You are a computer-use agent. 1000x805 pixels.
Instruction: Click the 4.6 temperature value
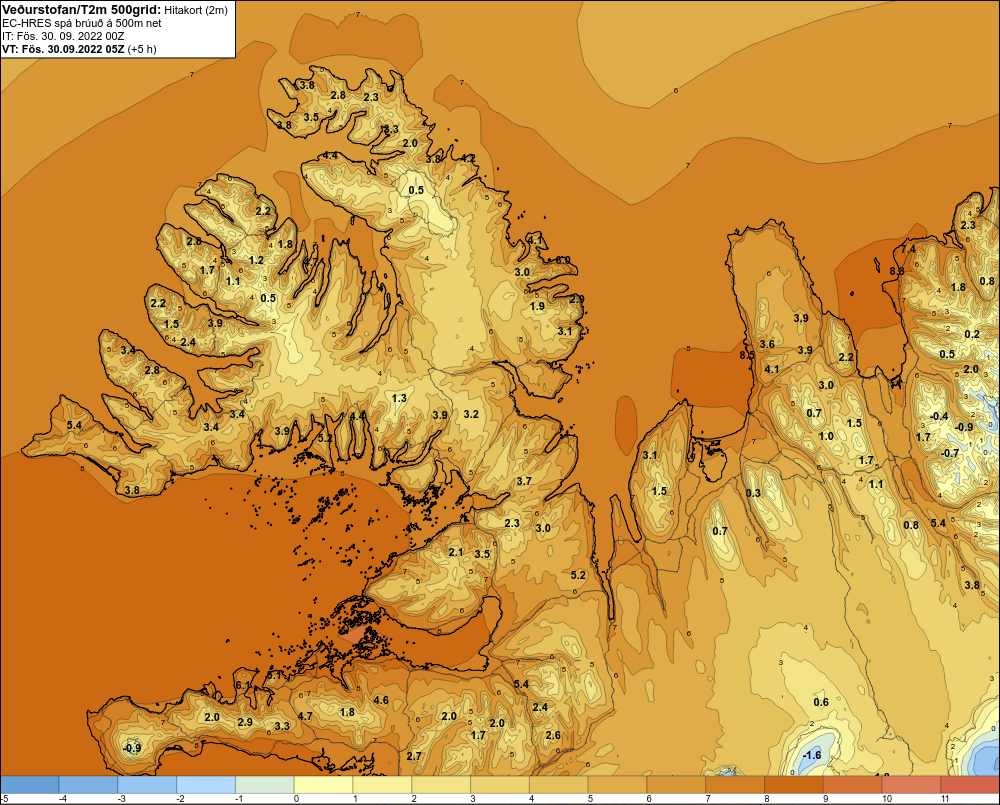pyautogui.click(x=381, y=700)
